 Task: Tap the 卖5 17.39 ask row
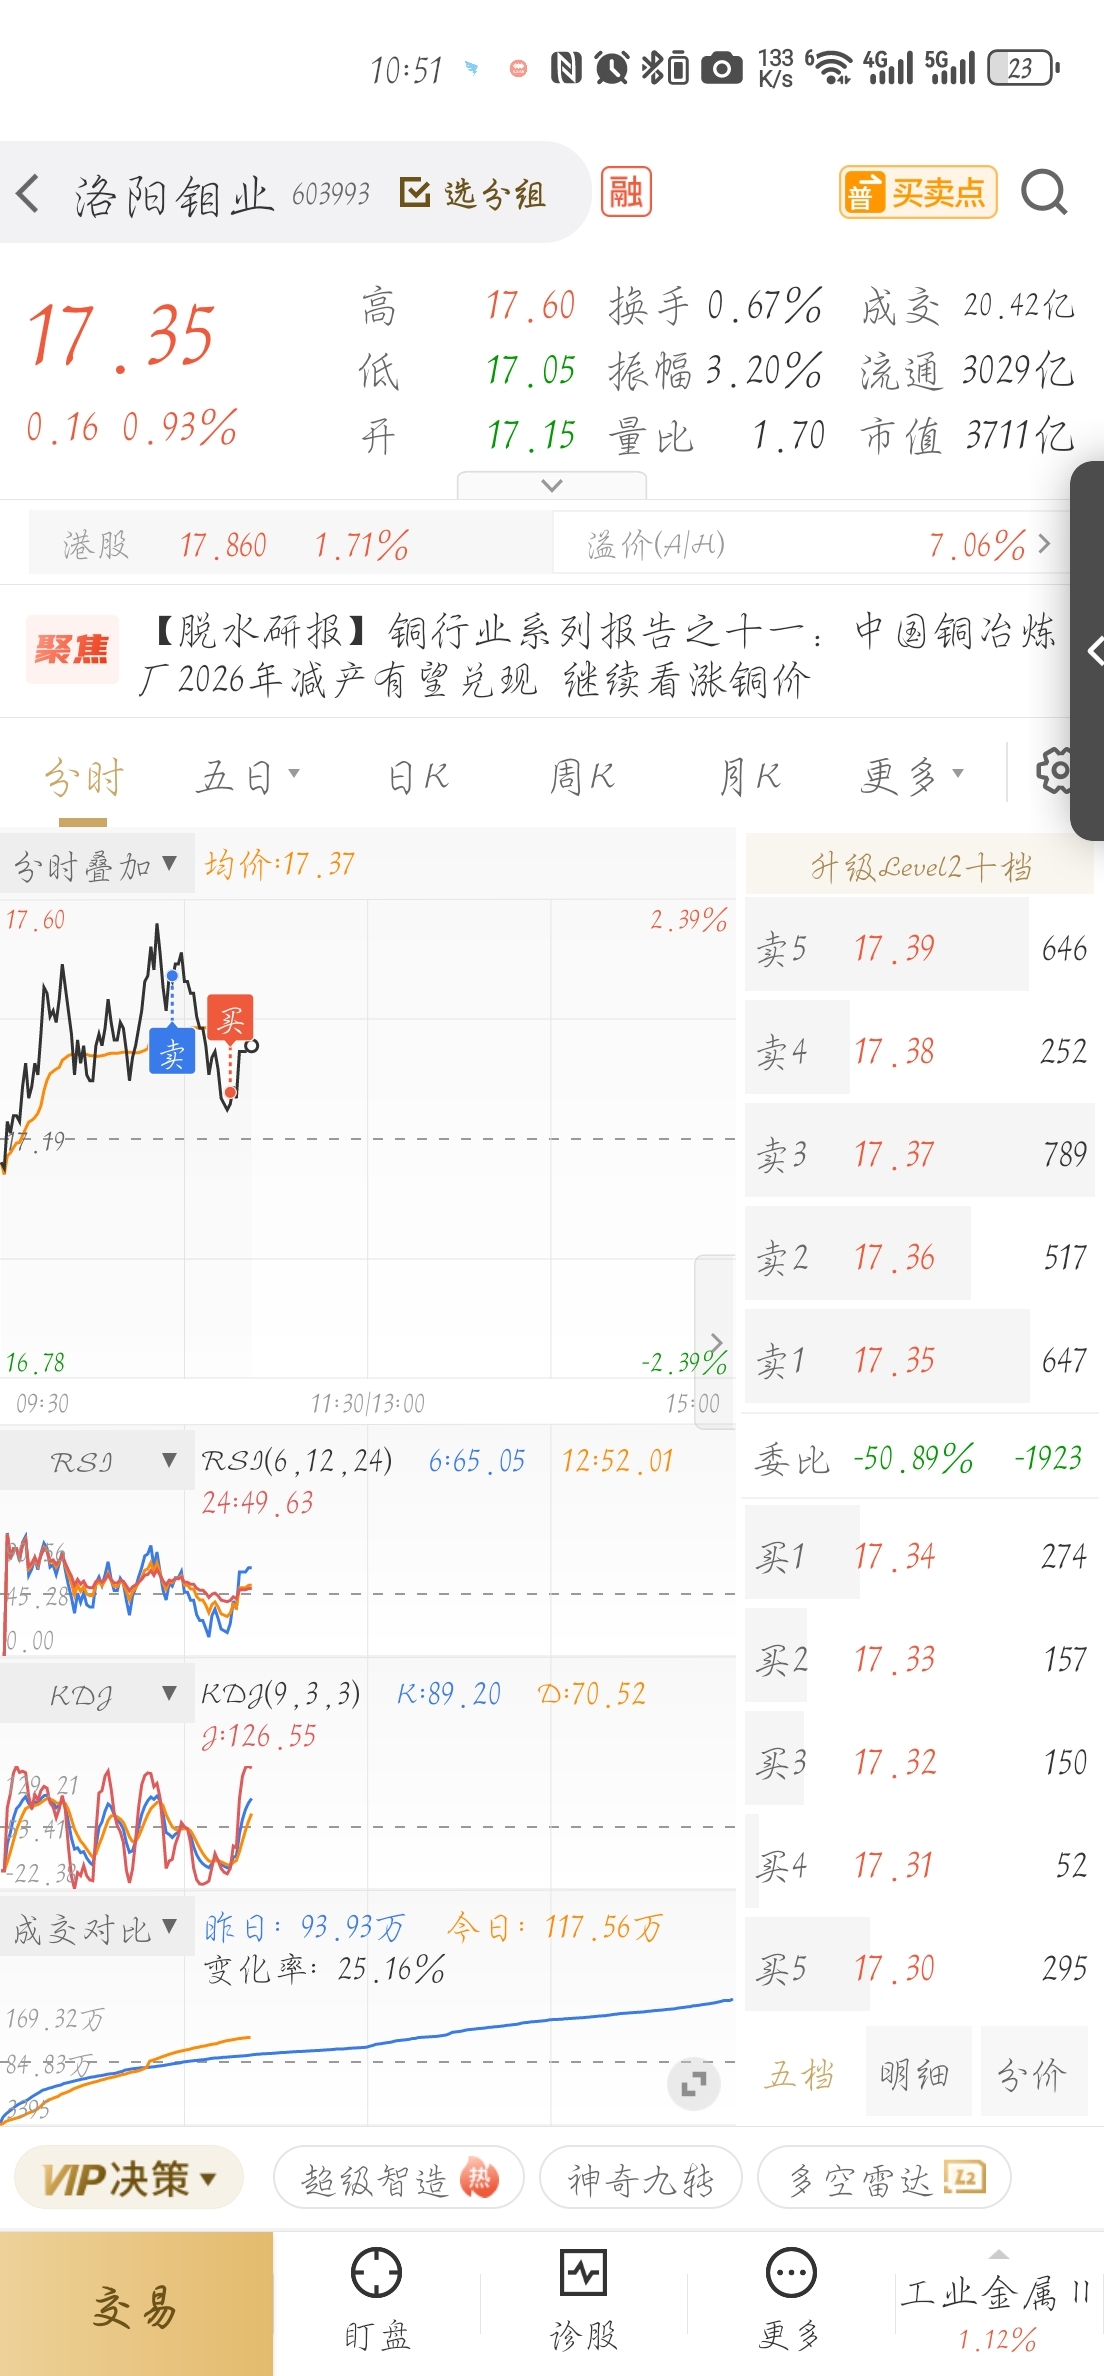pos(920,946)
